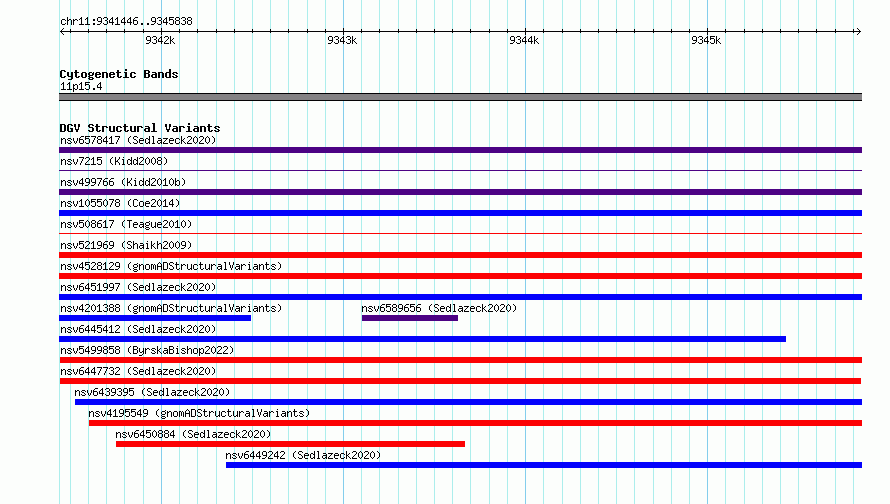The width and height of the screenshot is (890, 504).
Task: Click the 9345k ruler tick label
Action: click(706, 40)
